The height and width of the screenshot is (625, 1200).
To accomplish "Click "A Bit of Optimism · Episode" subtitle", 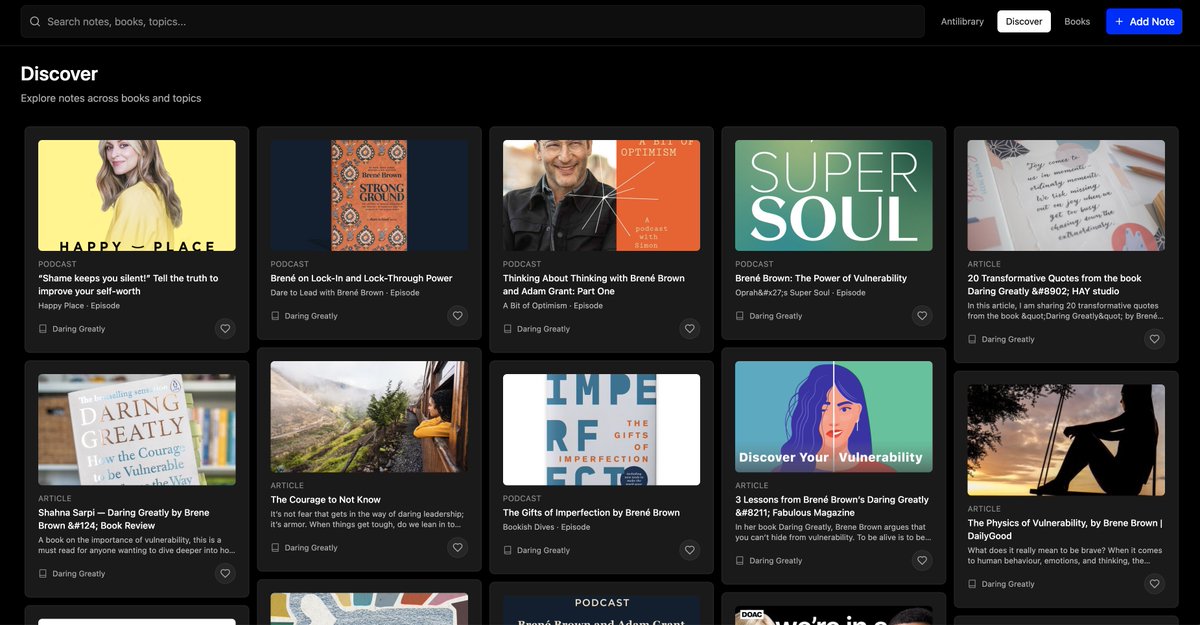I will [553, 305].
